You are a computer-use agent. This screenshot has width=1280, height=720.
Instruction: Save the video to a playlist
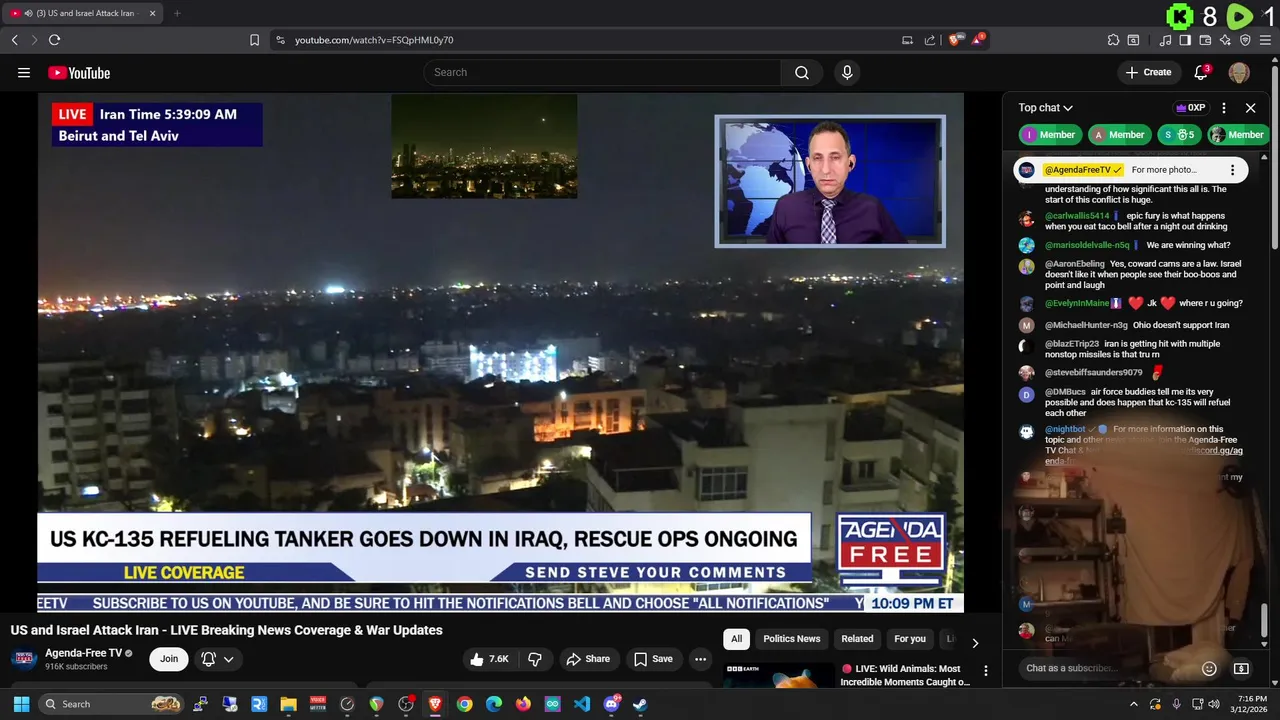pos(653,659)
